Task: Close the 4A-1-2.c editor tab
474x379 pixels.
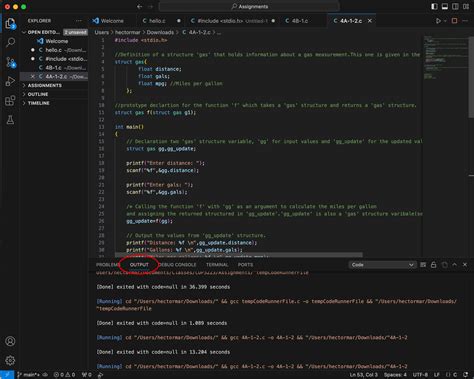Action: [370, 21]
